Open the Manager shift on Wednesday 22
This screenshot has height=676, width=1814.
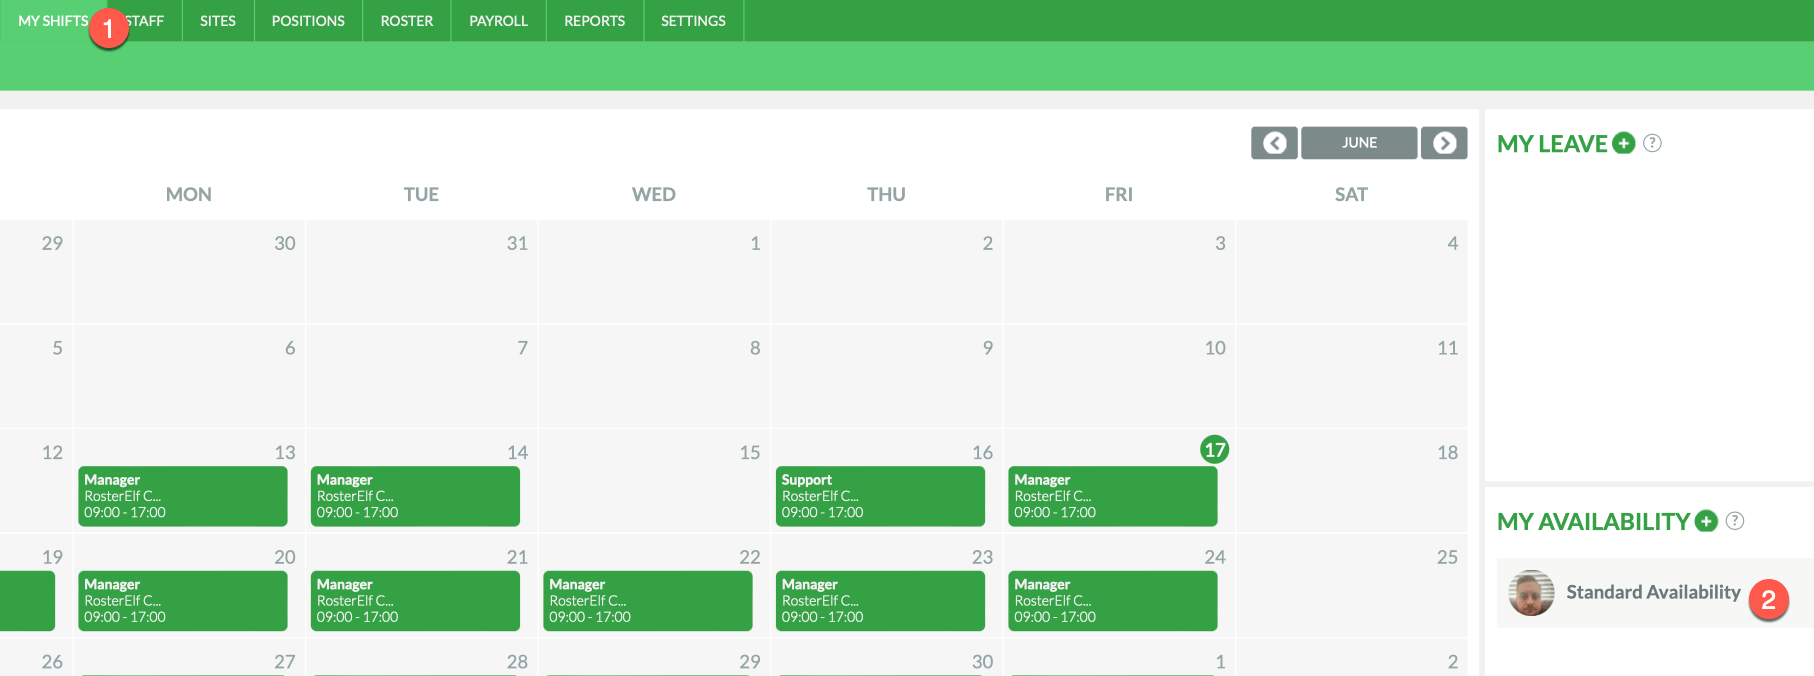tap(648, 601)
